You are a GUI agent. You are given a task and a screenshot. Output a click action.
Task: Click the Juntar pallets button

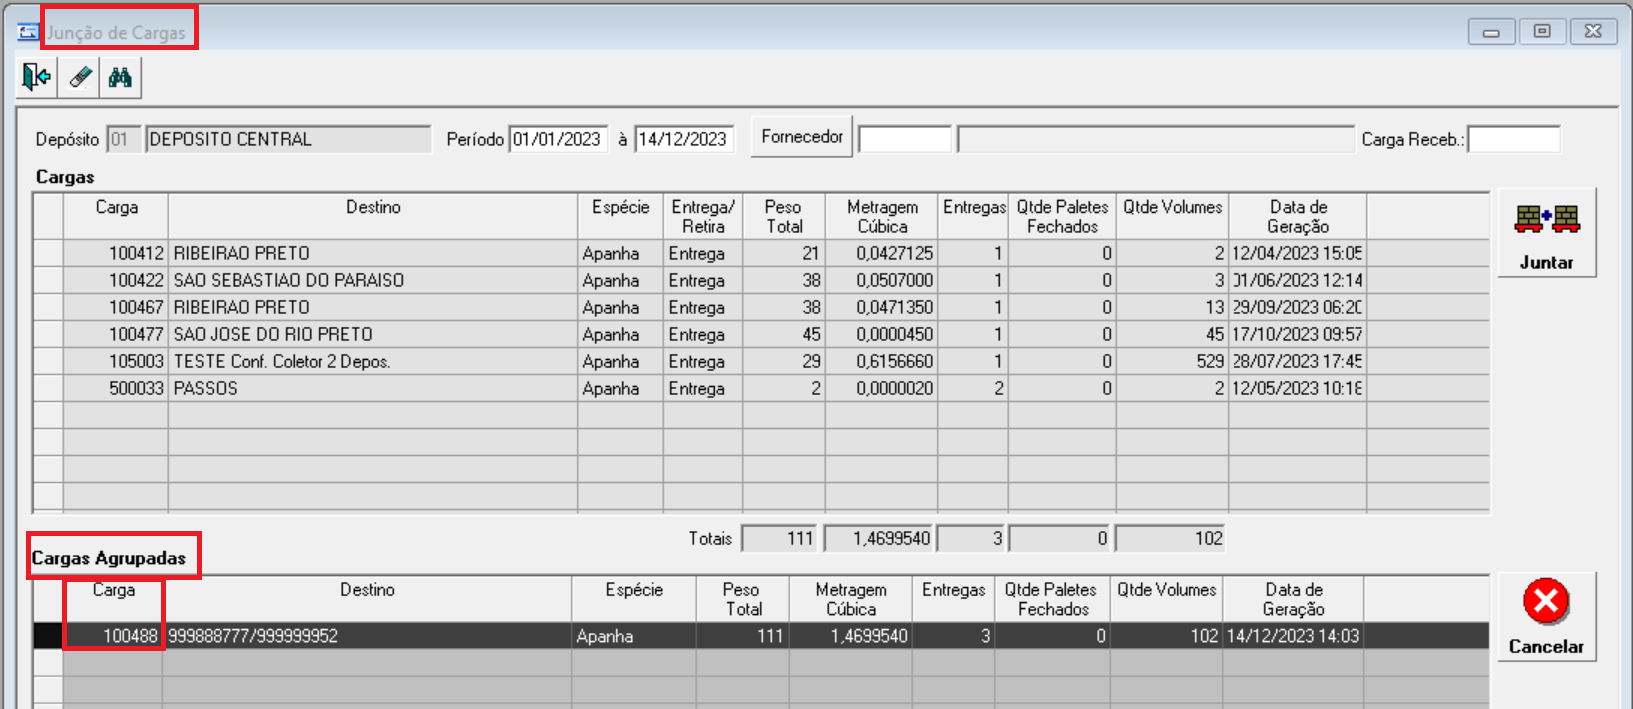point(1546,233)
